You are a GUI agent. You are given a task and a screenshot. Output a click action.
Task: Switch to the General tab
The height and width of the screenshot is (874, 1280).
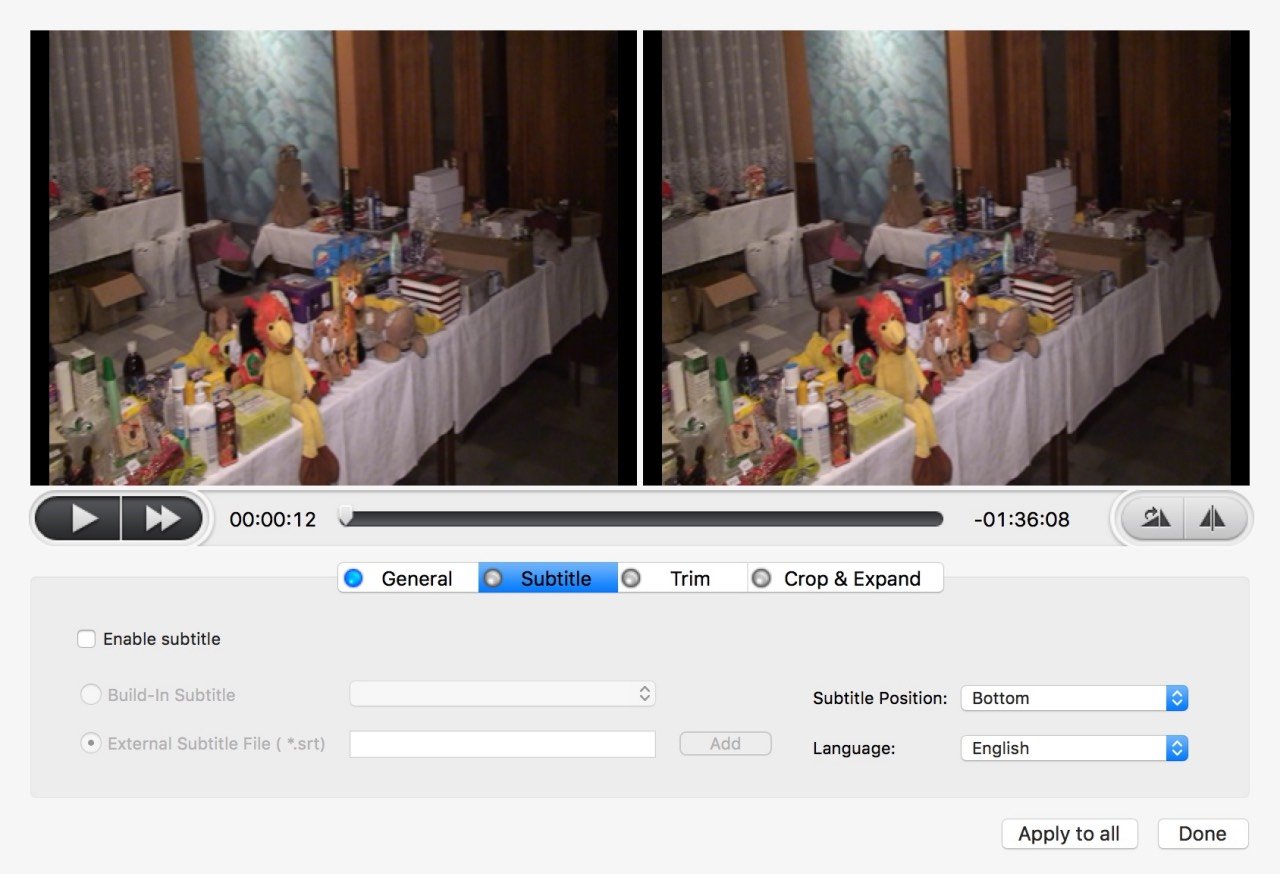click(409, 578)
